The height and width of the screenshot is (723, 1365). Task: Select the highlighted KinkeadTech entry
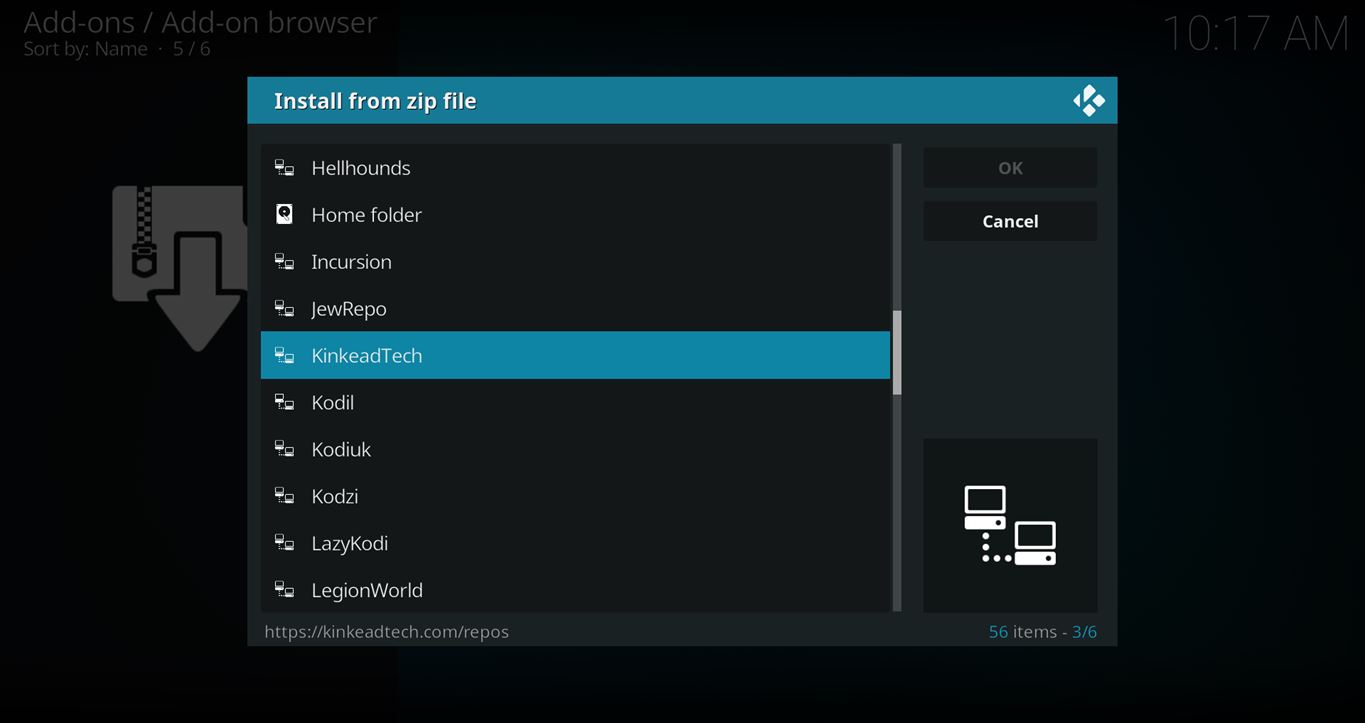[x=367, y=356]
